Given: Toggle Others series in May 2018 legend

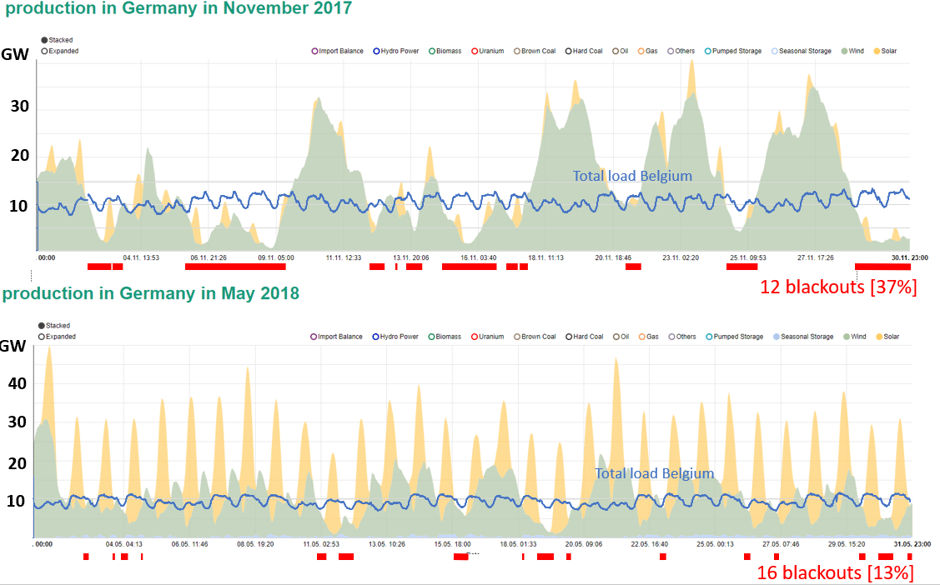Looking at the screenshot, I should pyautogui.click(x=682, y=336).
